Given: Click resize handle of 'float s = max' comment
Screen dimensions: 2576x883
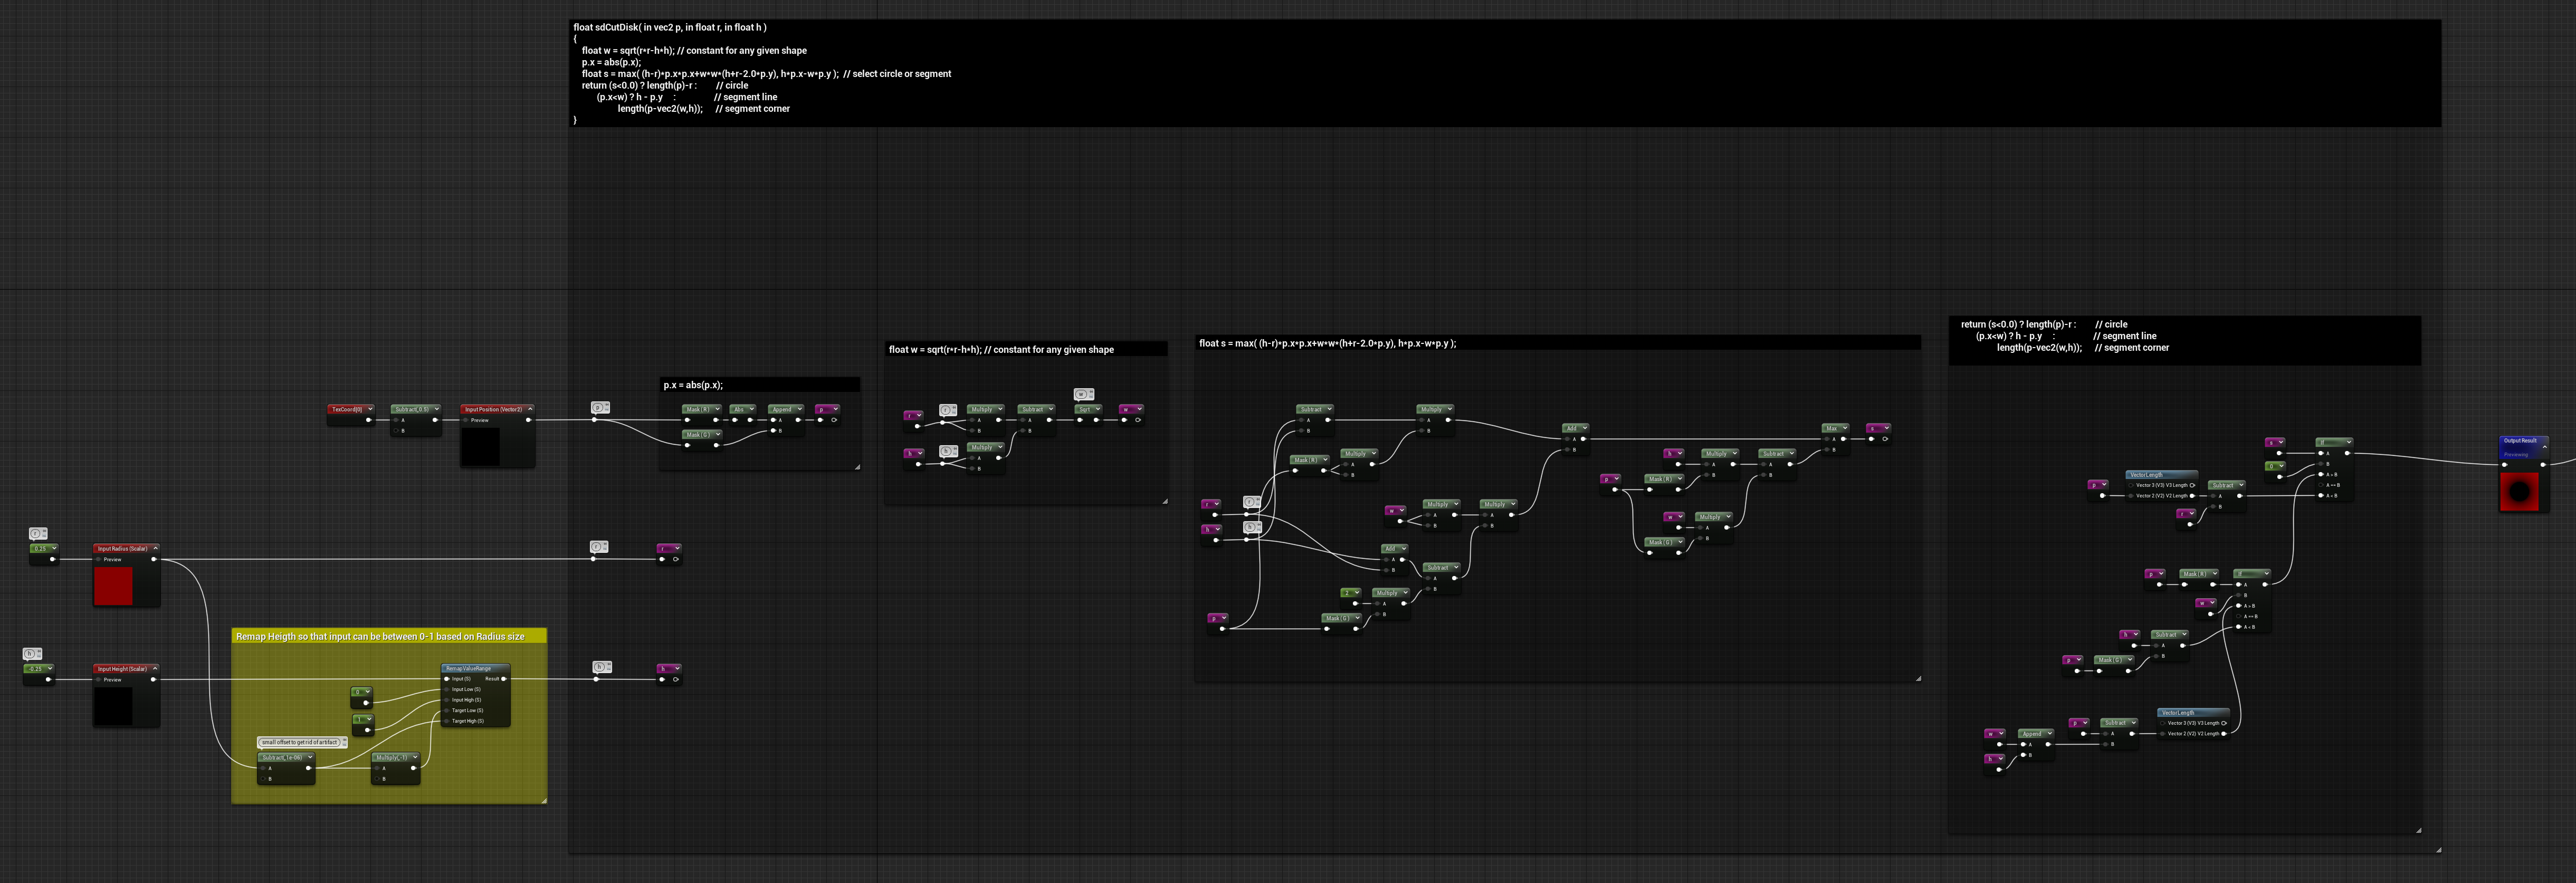Looking at the screenshot, I should coord(1918,678).
